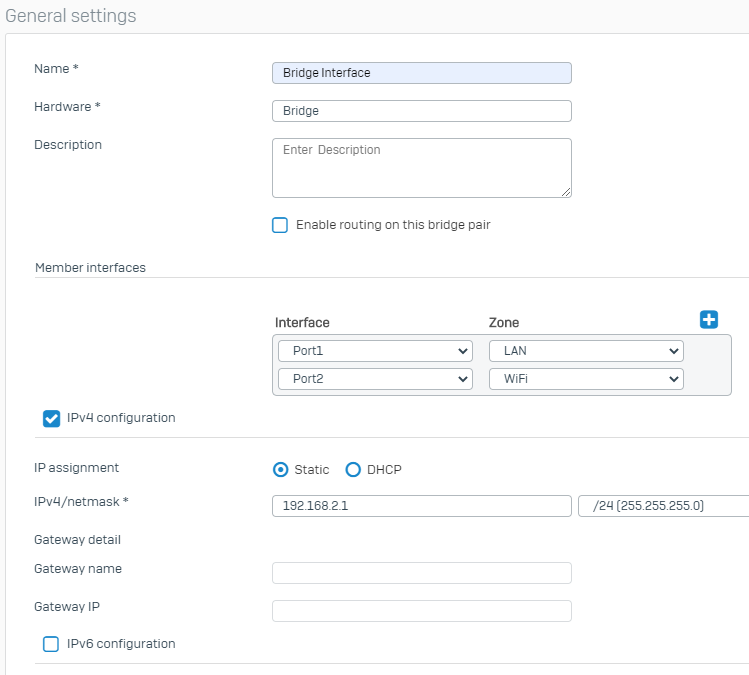Viewport: 749px width, 675px height.
Task: Enable the IPv6 configuration checkbox
Action: click(51, 644)
